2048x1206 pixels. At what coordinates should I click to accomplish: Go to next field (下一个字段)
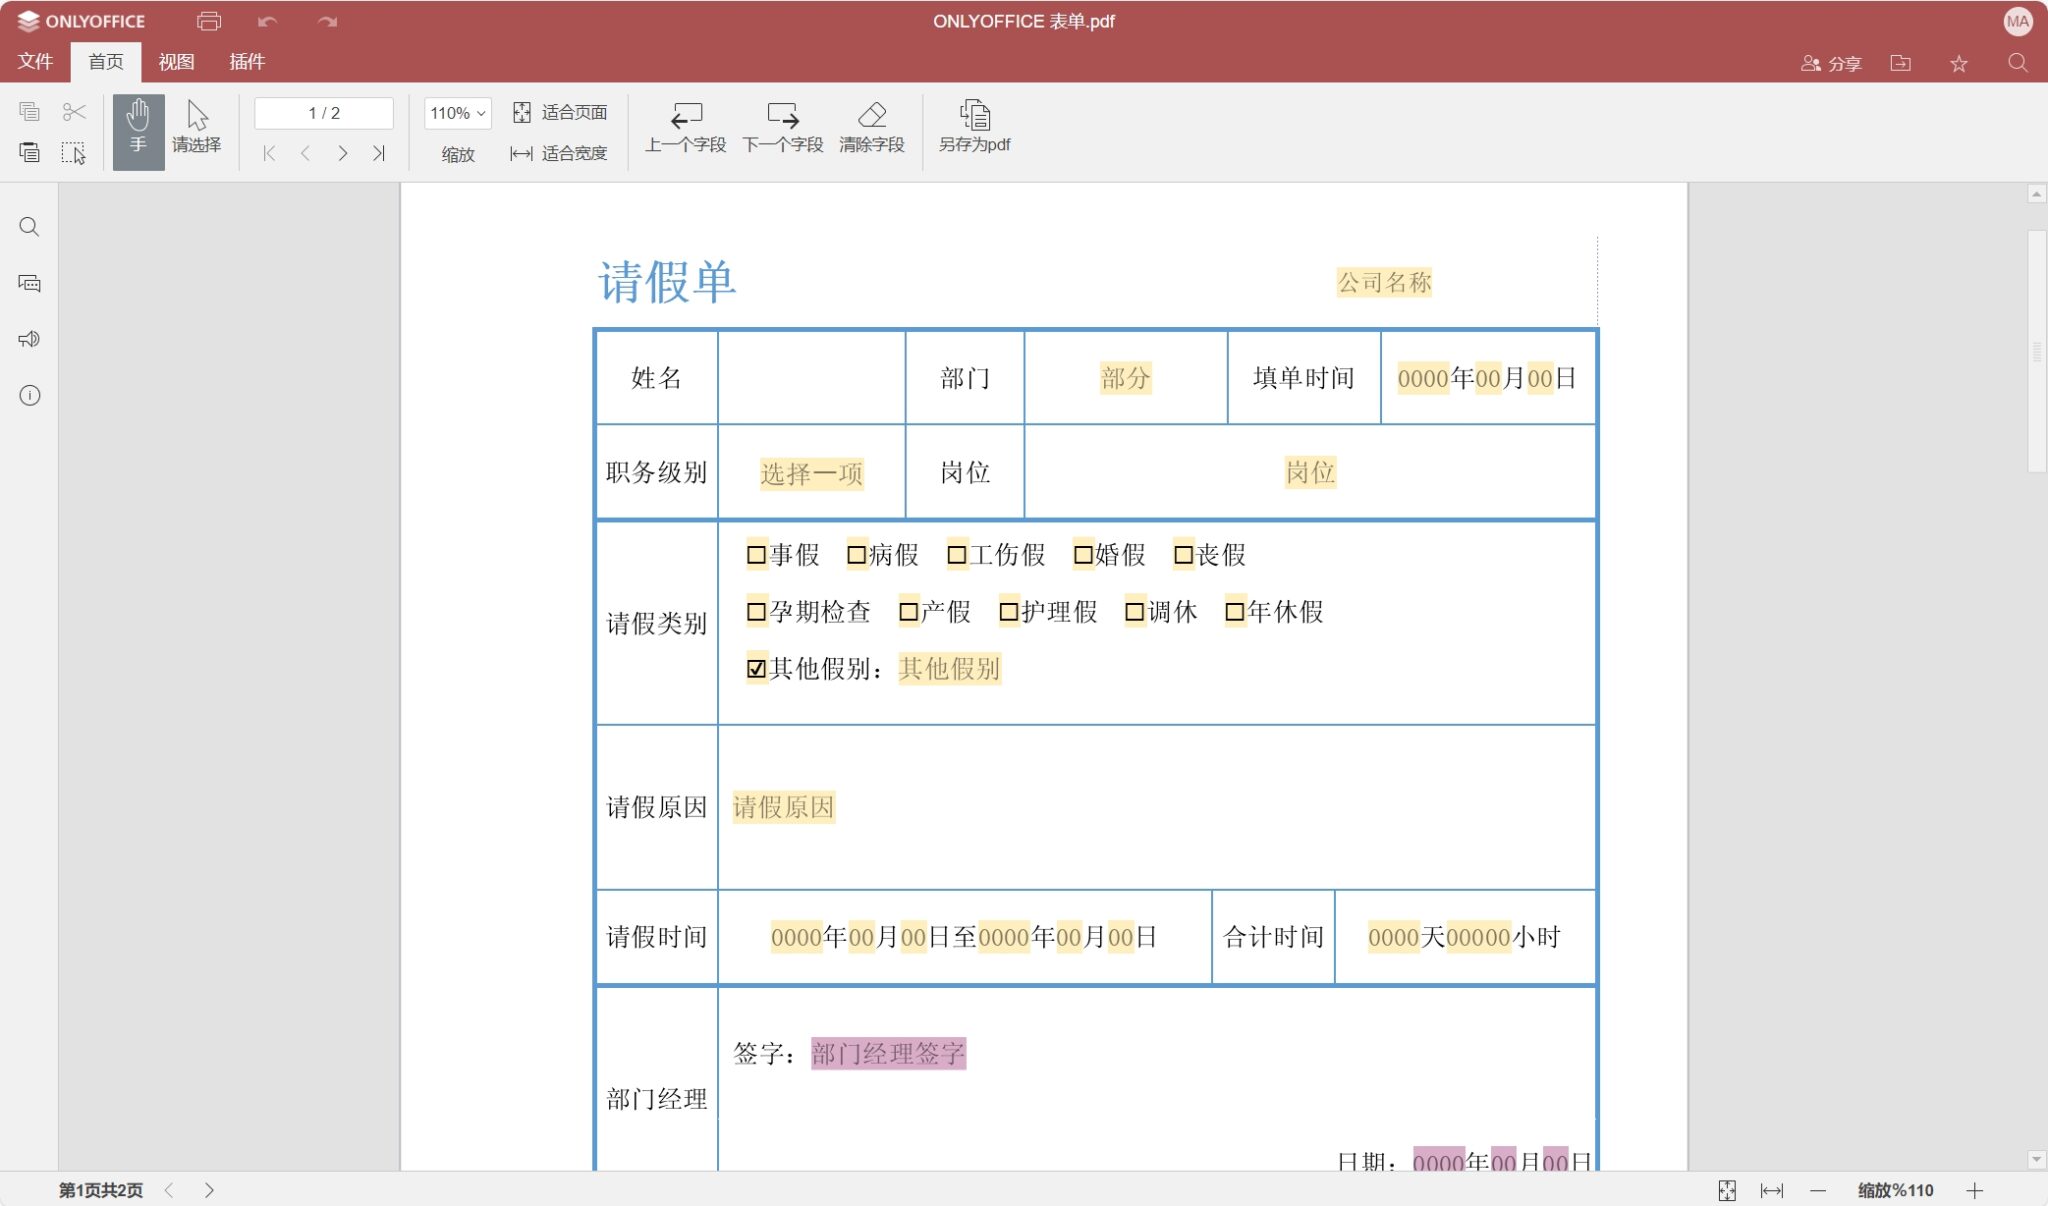[x=783, y=128]
